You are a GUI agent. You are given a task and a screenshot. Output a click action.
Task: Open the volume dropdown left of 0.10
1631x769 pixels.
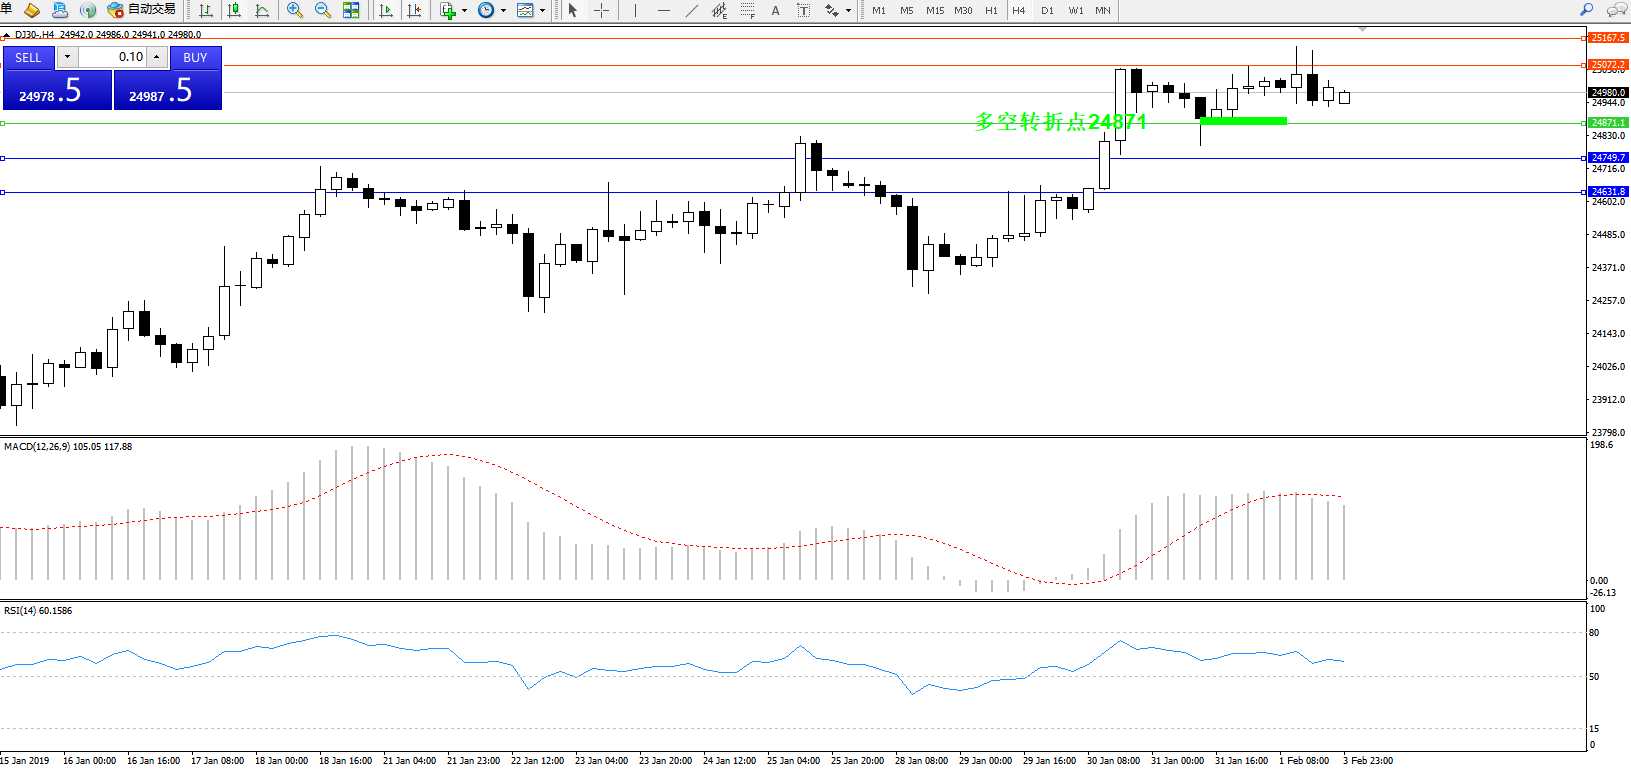coord(67,57)
